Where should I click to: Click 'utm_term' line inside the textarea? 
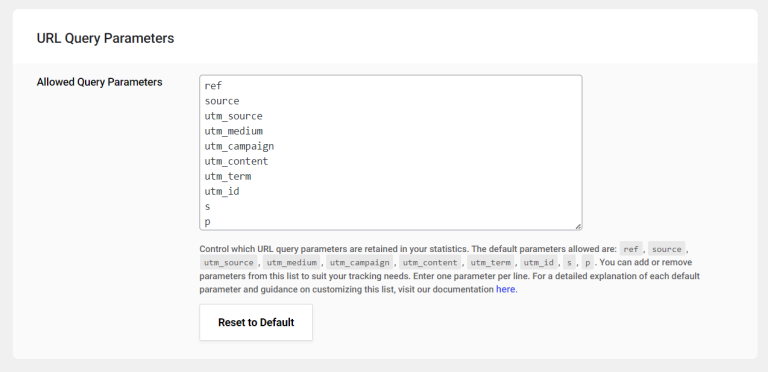228,176
